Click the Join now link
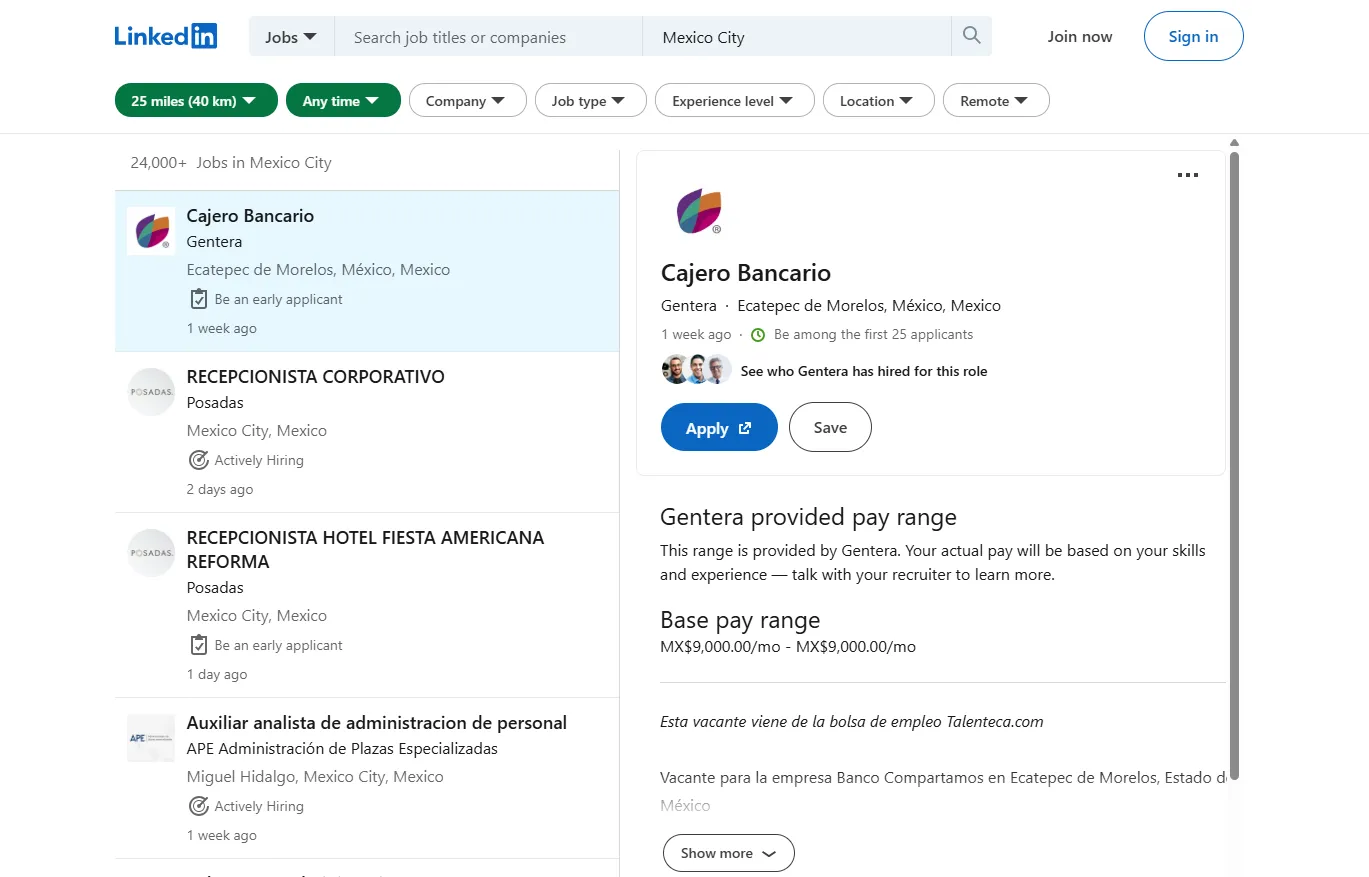Viewport: 1369px width, 877px height. click(1080, 36)
